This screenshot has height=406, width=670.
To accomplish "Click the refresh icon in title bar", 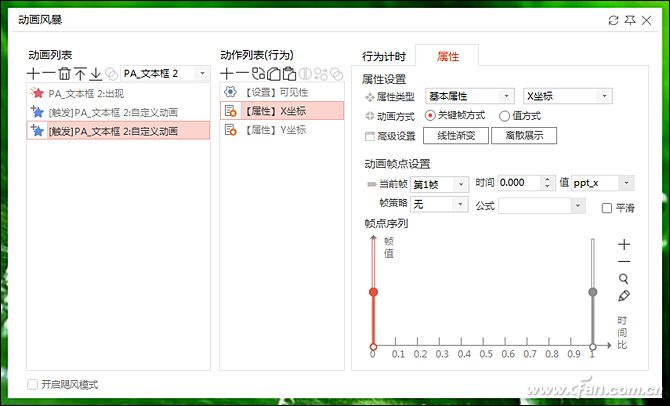I will 613,20.
